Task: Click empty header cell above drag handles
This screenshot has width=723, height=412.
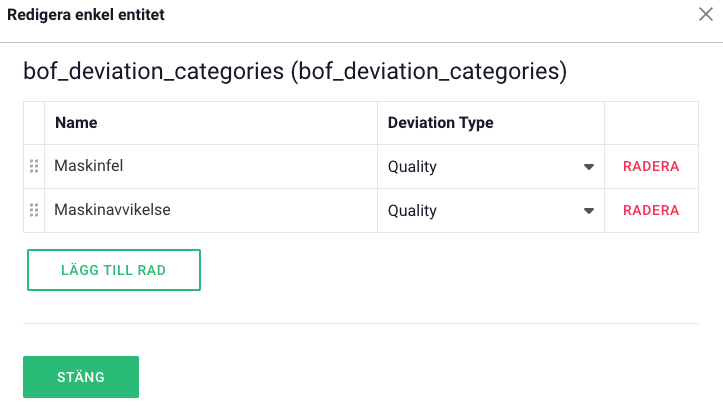Action: click(x=34, y=123)
